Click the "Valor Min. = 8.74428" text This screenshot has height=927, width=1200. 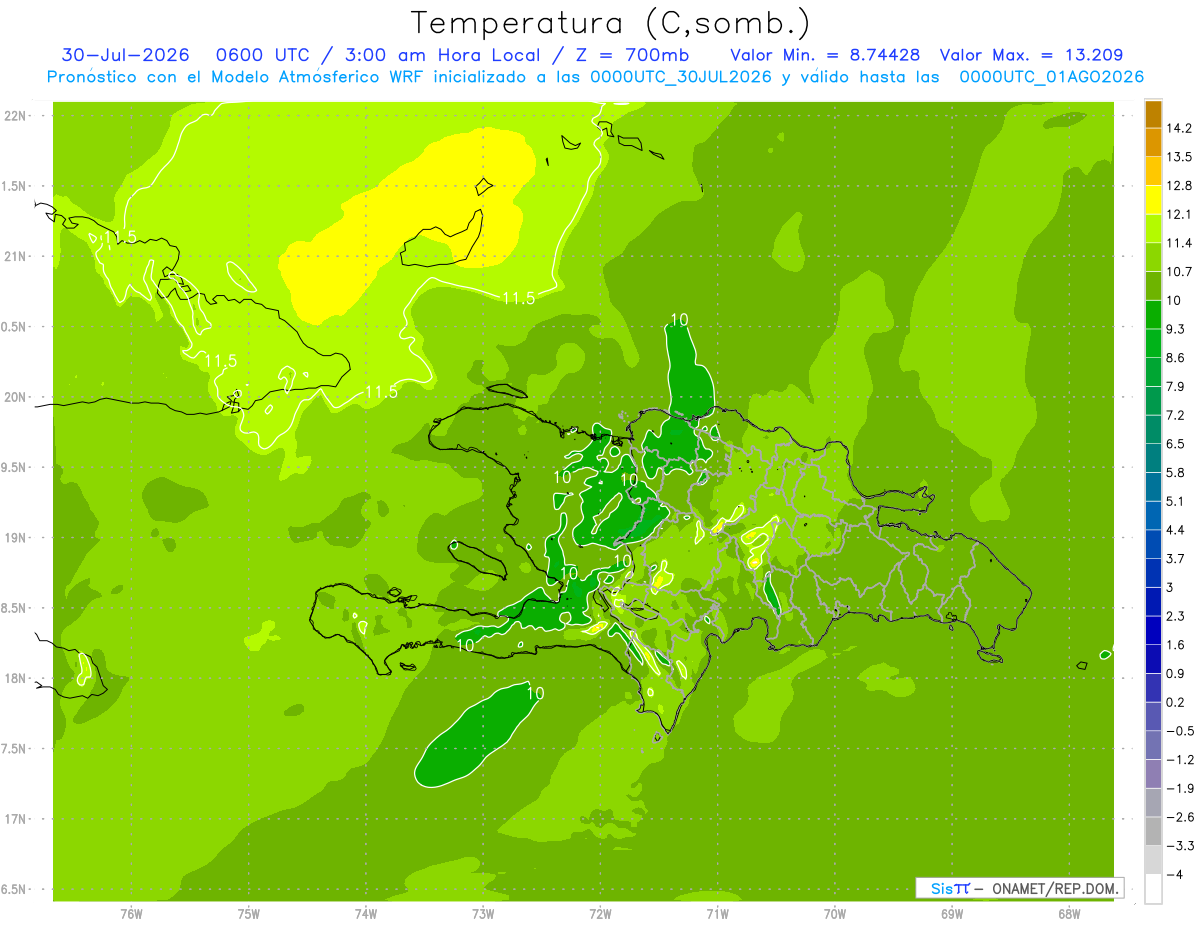coord(826,55)
